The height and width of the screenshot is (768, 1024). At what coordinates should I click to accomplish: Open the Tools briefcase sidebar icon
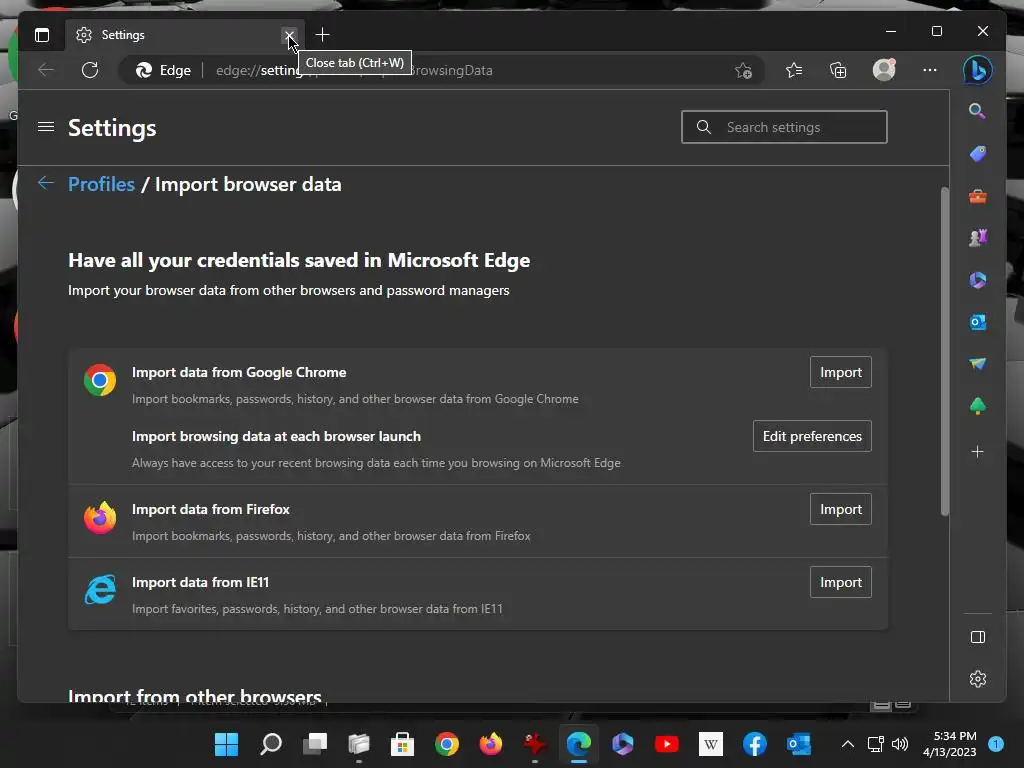tap(977, 196)
